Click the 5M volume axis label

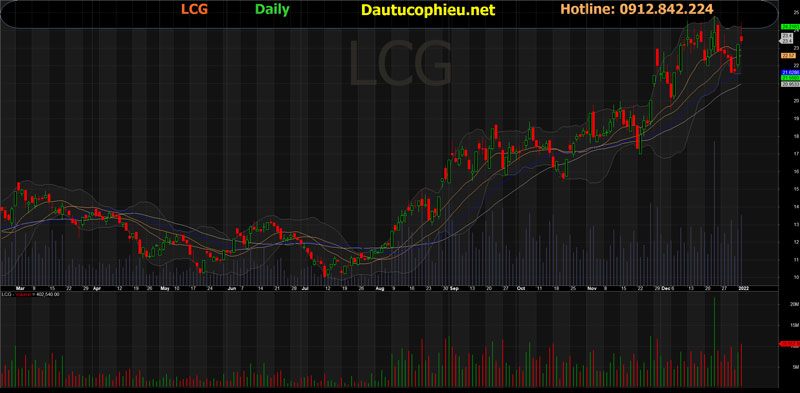[795, 366]
